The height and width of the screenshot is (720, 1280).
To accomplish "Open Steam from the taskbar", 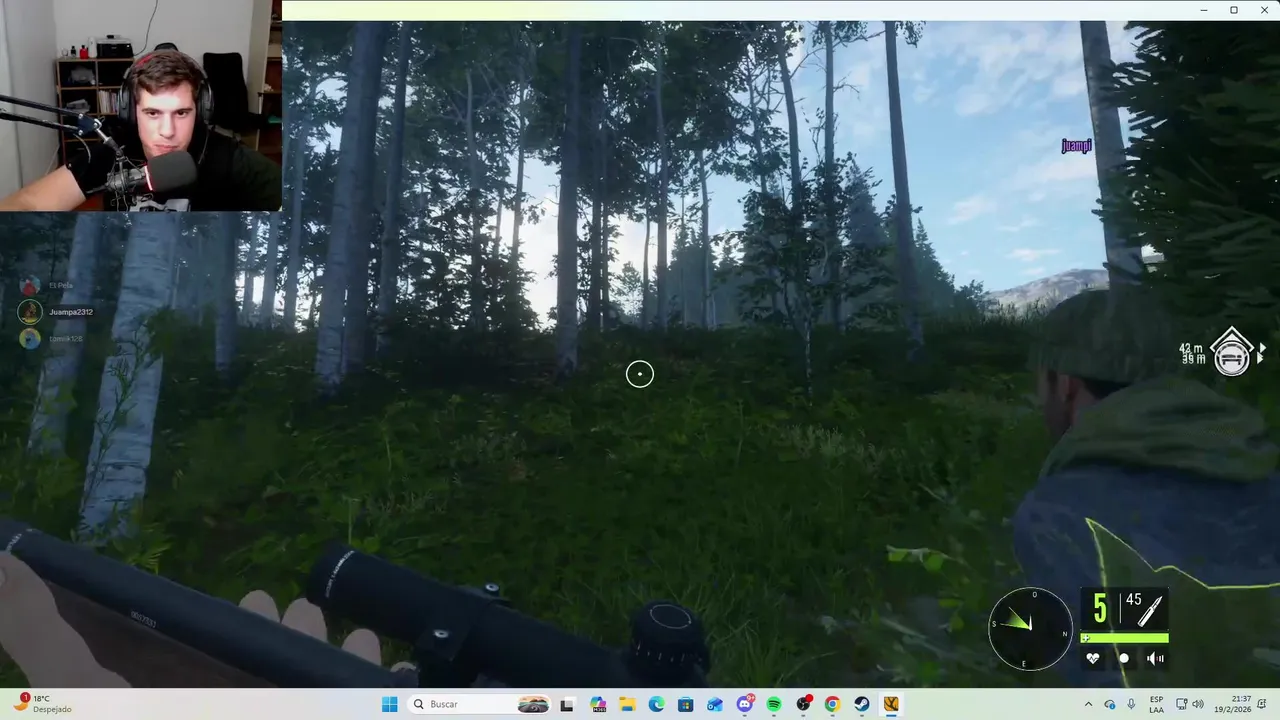I will click(861, 704).
